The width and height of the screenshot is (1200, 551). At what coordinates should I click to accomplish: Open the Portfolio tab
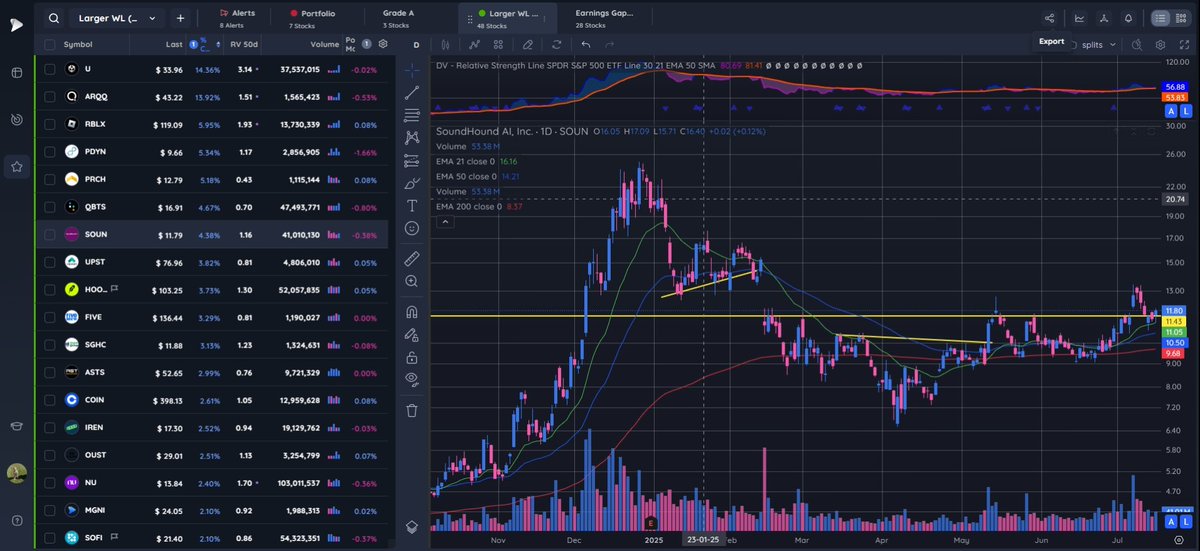[312, 18]
